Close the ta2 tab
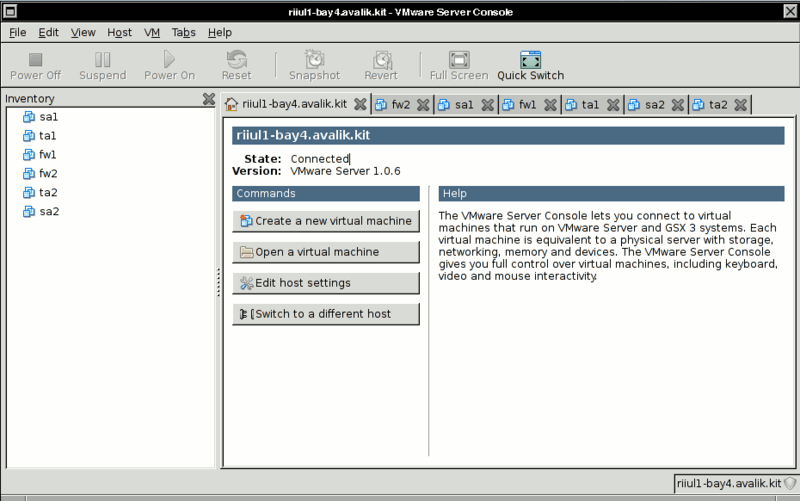 click(x=741, y=105)
